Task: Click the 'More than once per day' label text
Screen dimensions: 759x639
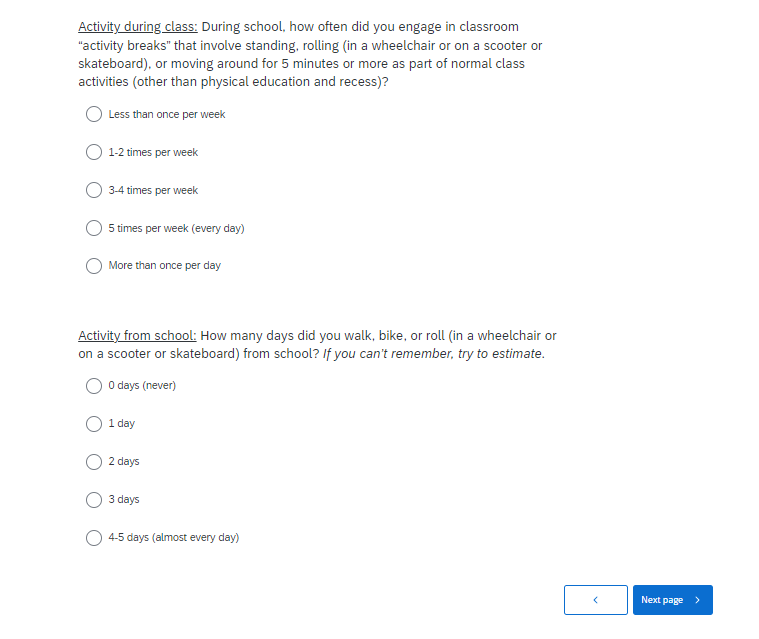Action: click(x=165, y=266)
